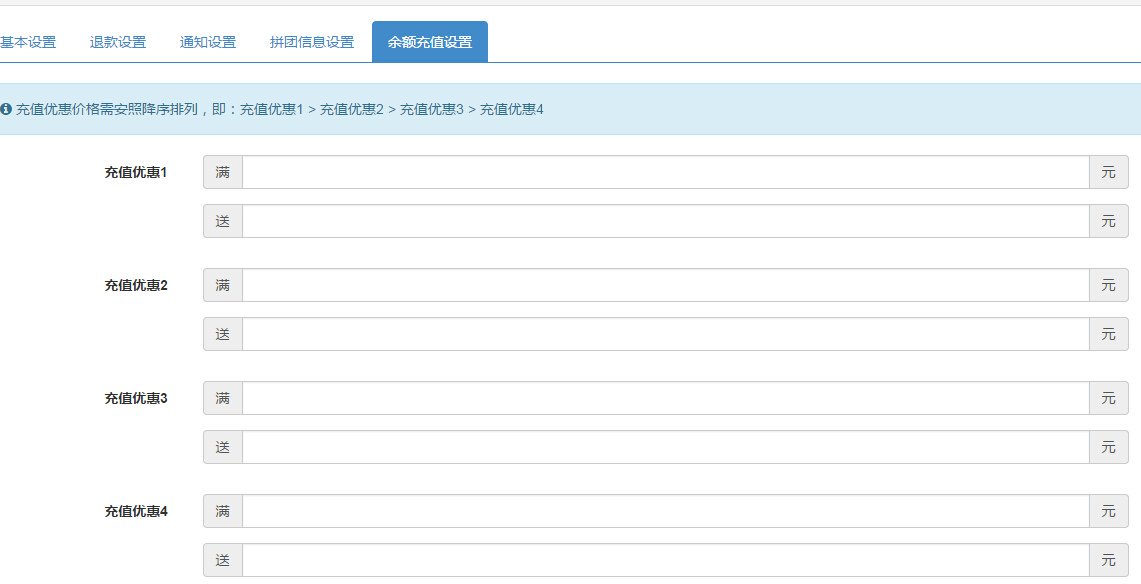Click the 元 suffix of 充值优惠2 满 row
This screenshot has height=584, width=1141.
pyautogui.click(x=1109, y=285)
